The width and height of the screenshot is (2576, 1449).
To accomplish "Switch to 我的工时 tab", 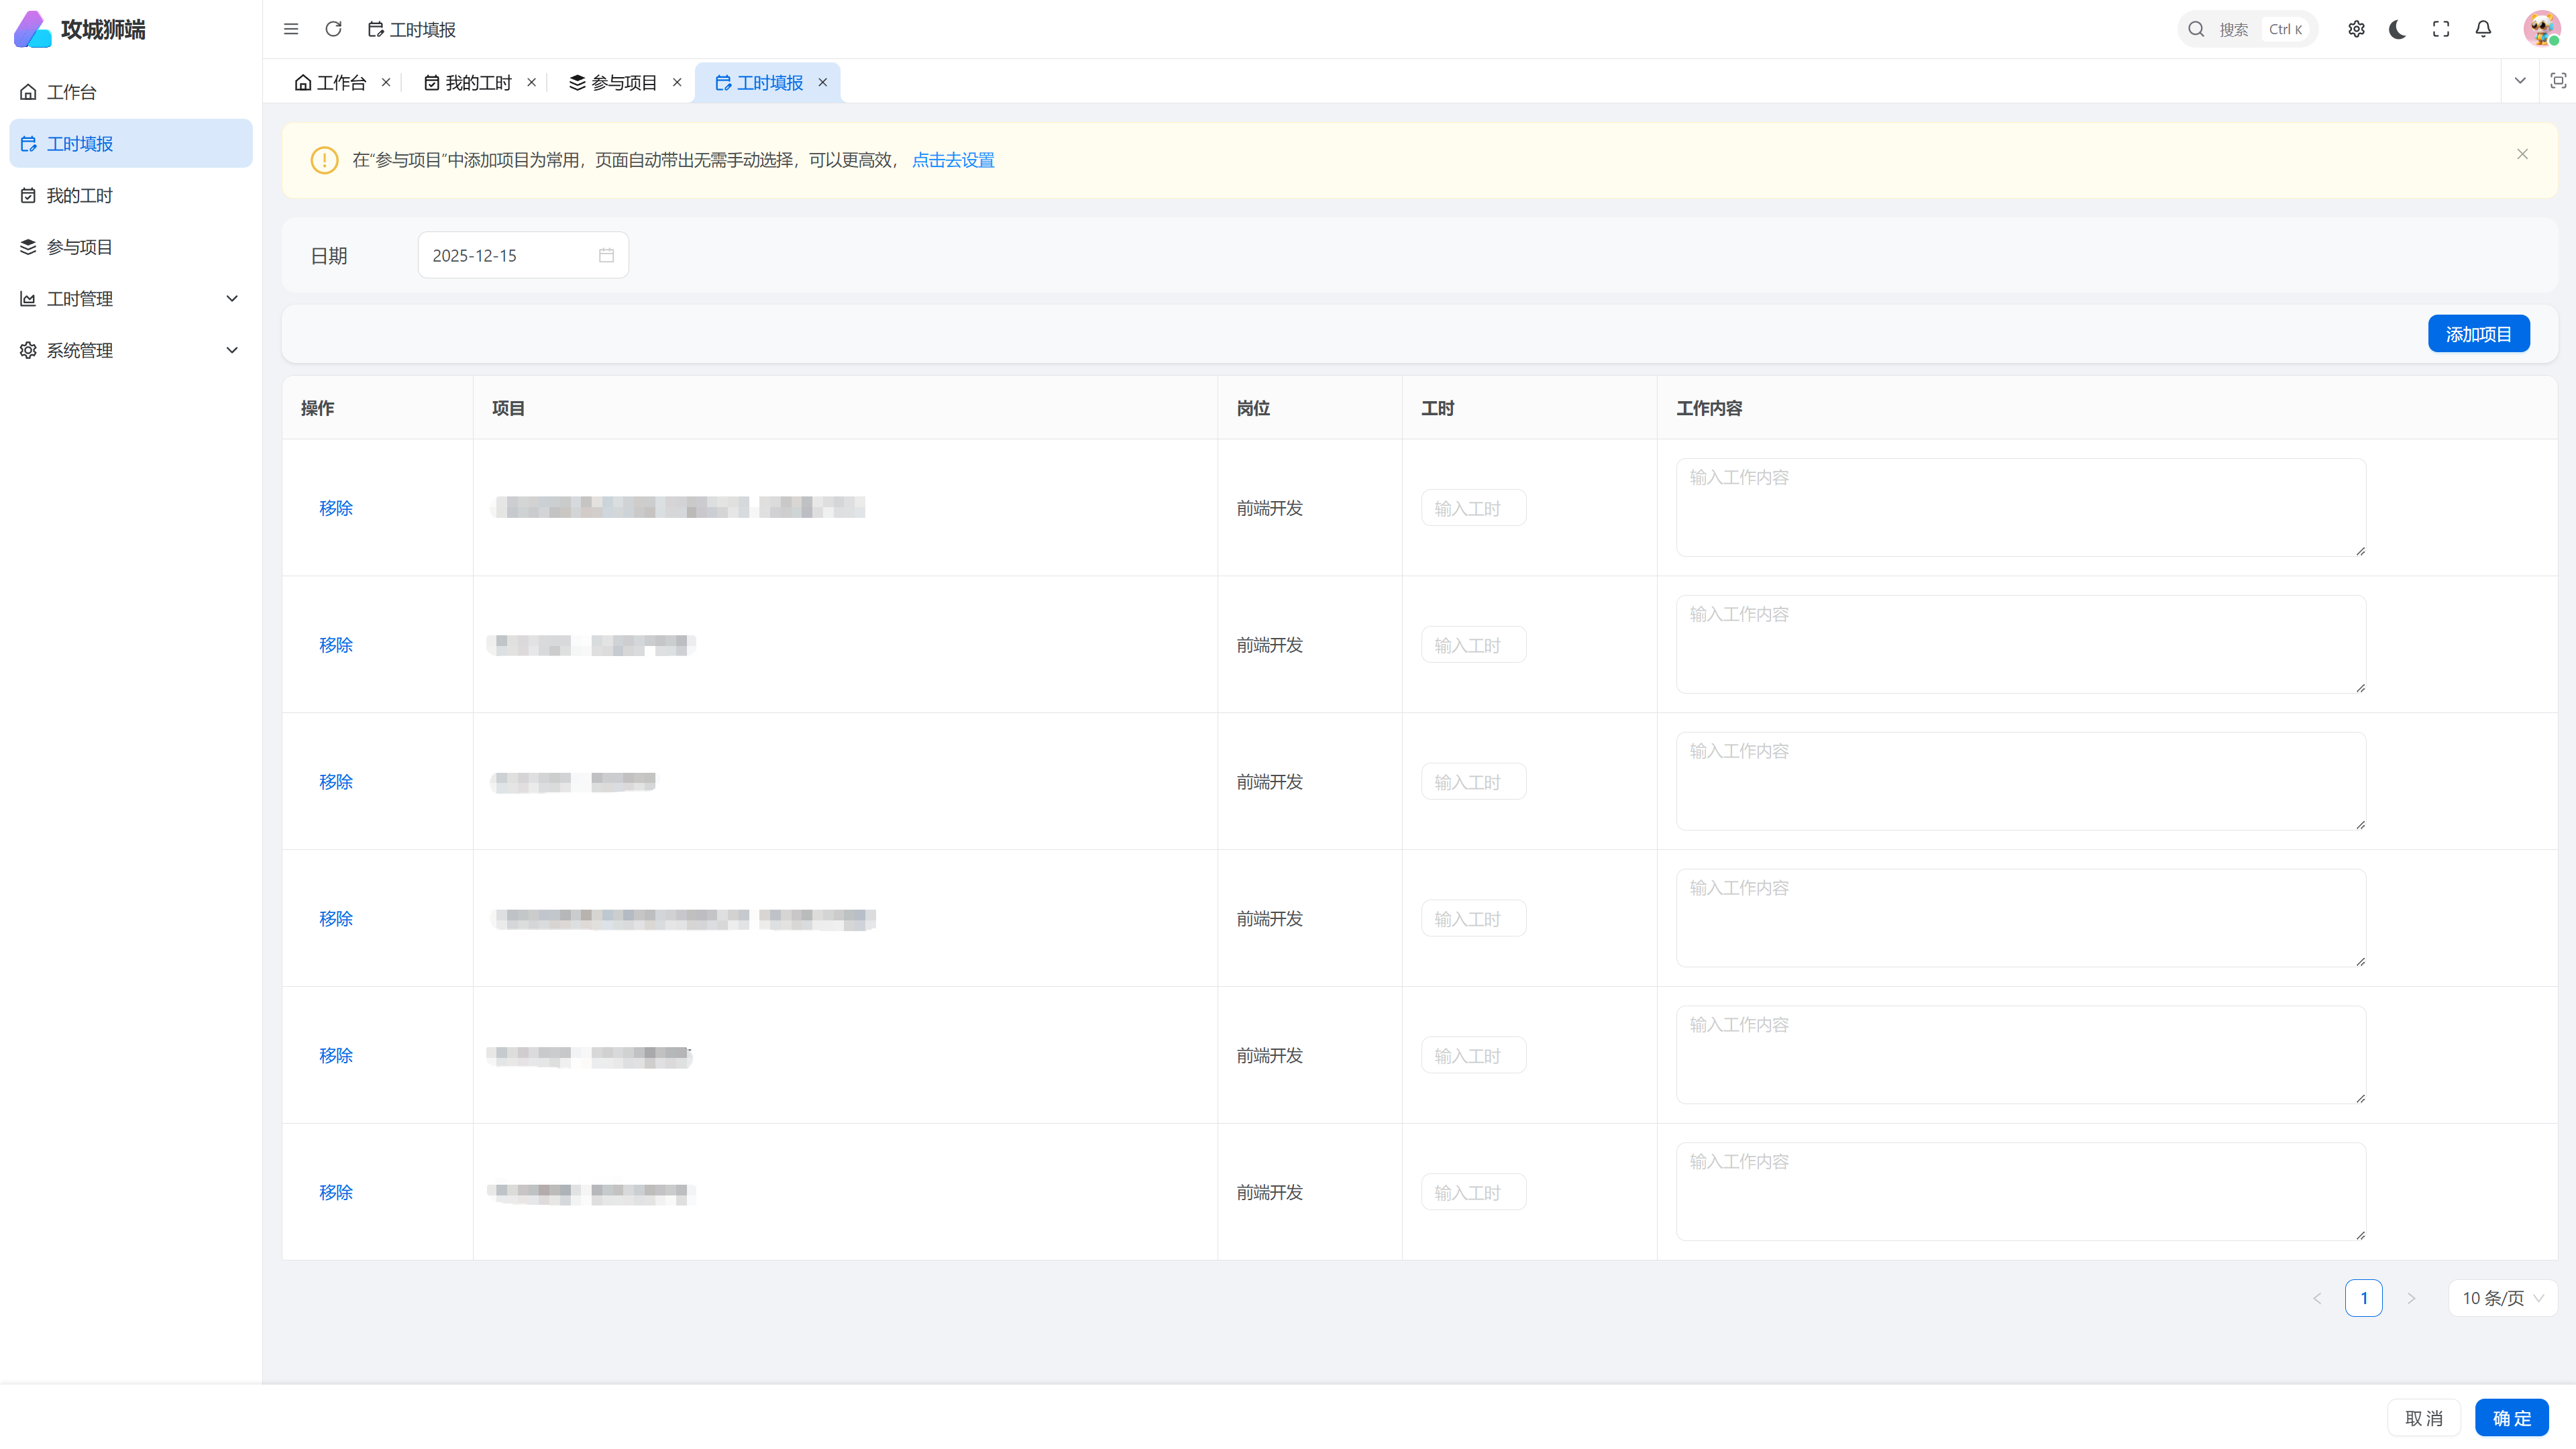I will [468, 82].
